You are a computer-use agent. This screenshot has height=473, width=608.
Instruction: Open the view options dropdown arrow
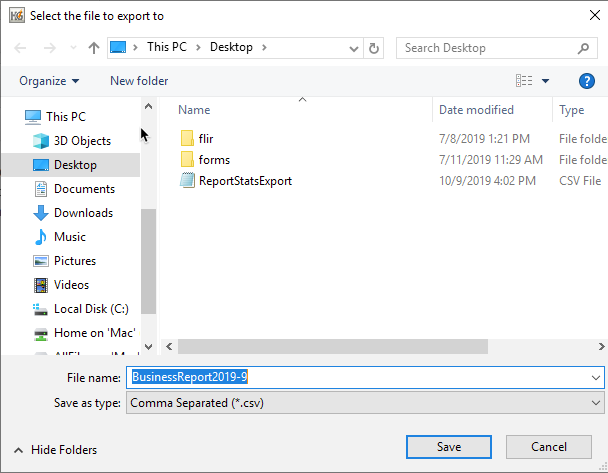pos(545,81)
